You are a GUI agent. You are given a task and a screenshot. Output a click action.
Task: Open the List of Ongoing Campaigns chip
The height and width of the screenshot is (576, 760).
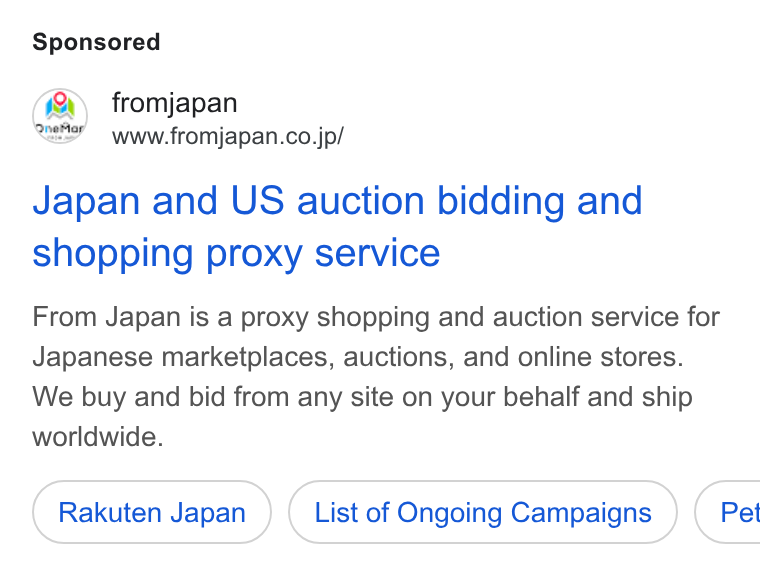(x=483, y=512)
